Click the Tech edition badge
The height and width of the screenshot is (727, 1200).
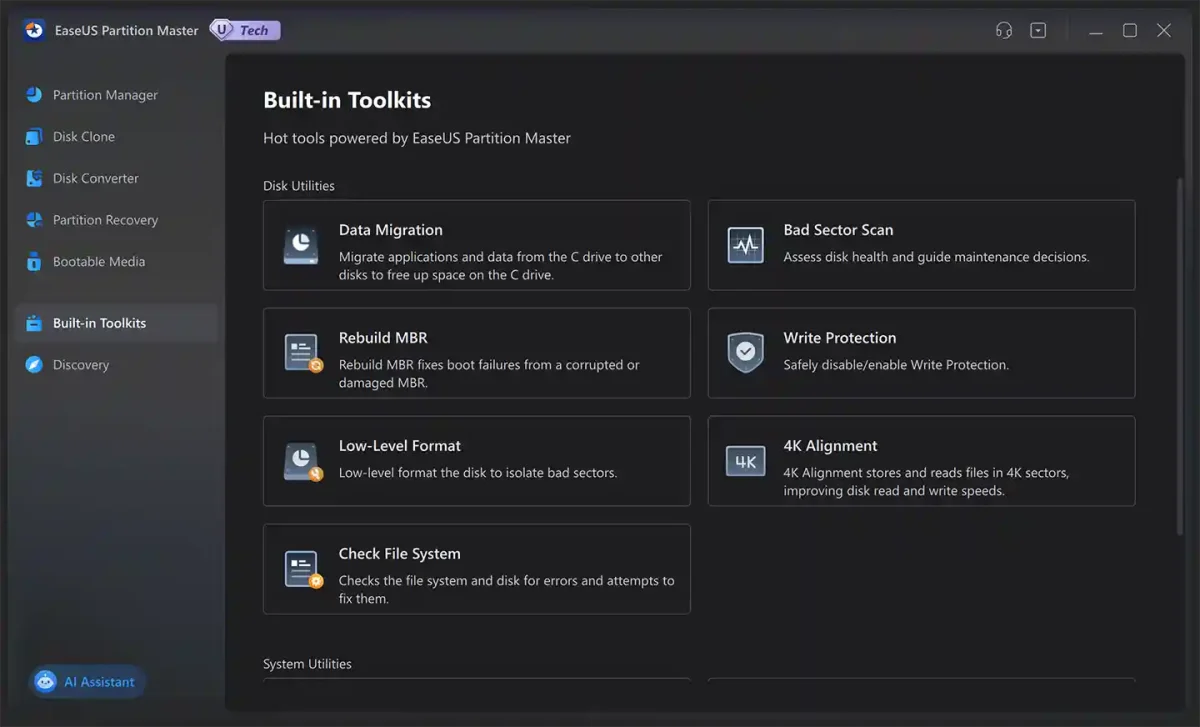coord(244,30)
